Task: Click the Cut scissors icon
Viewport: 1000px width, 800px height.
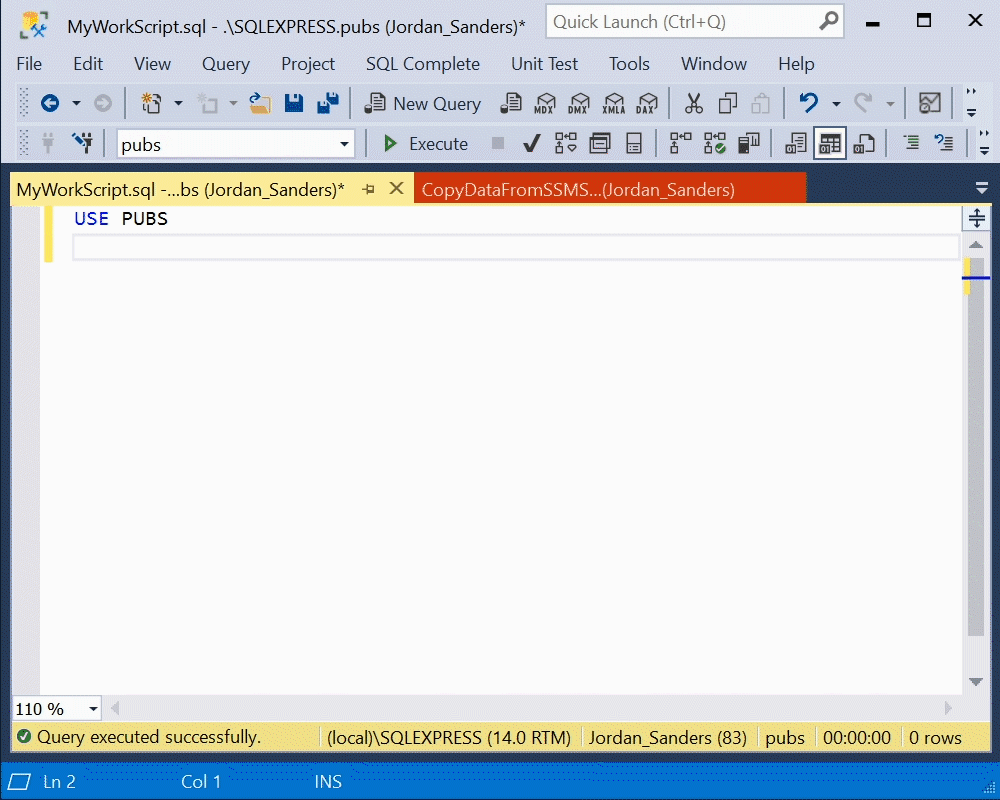Action: coord(693,103)
